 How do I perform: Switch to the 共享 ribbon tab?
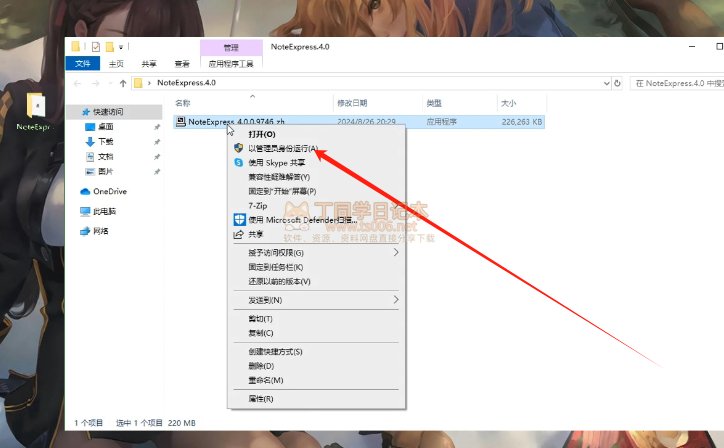(149, 64)
